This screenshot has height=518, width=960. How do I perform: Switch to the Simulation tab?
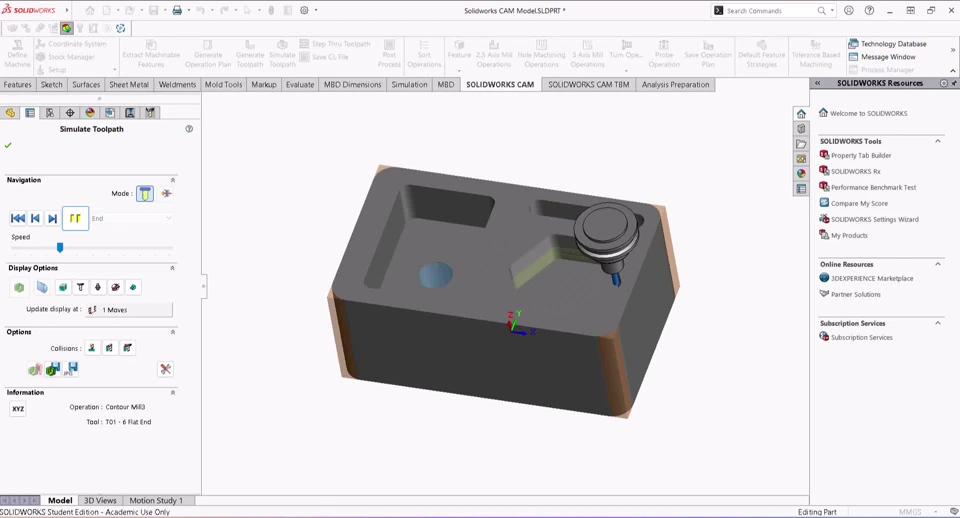[x=410, y=84]
